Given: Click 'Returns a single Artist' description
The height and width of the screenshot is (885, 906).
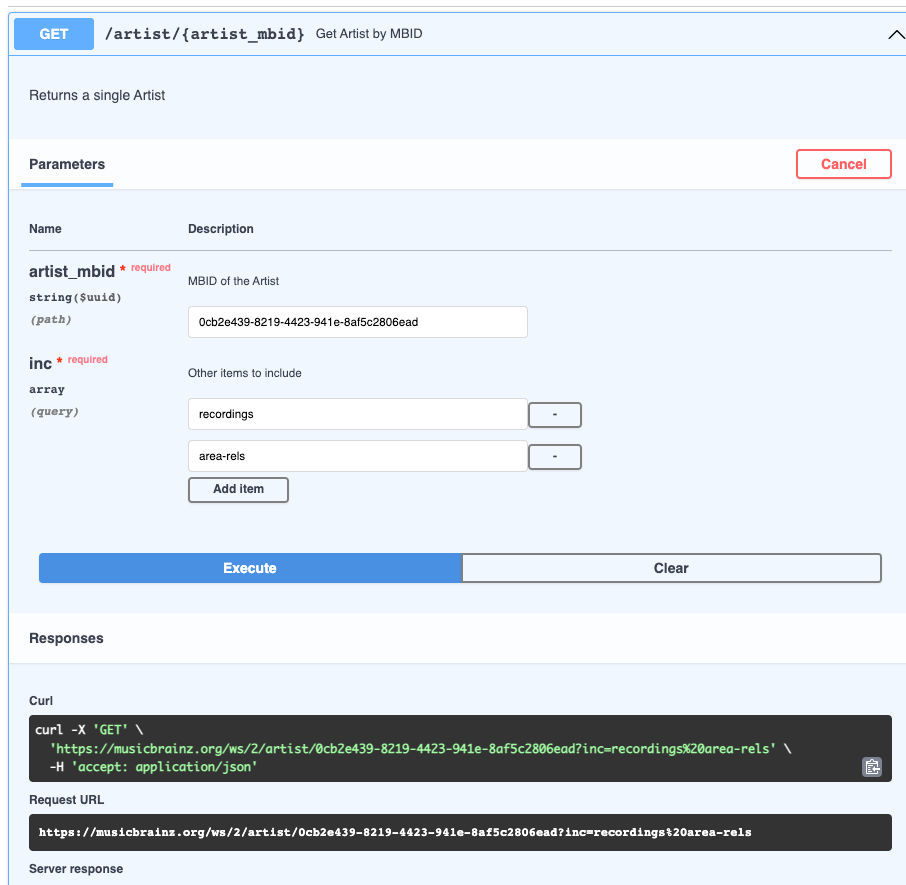Looking at the screenshot, I should pos(97,95).
